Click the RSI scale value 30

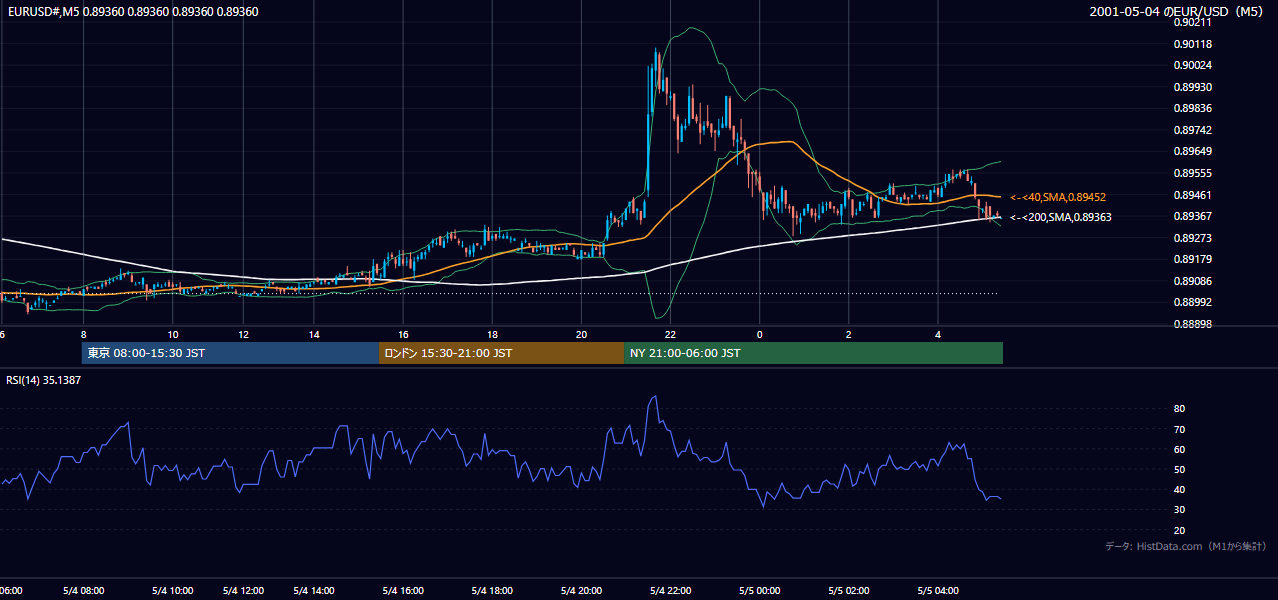[1179, 509]
